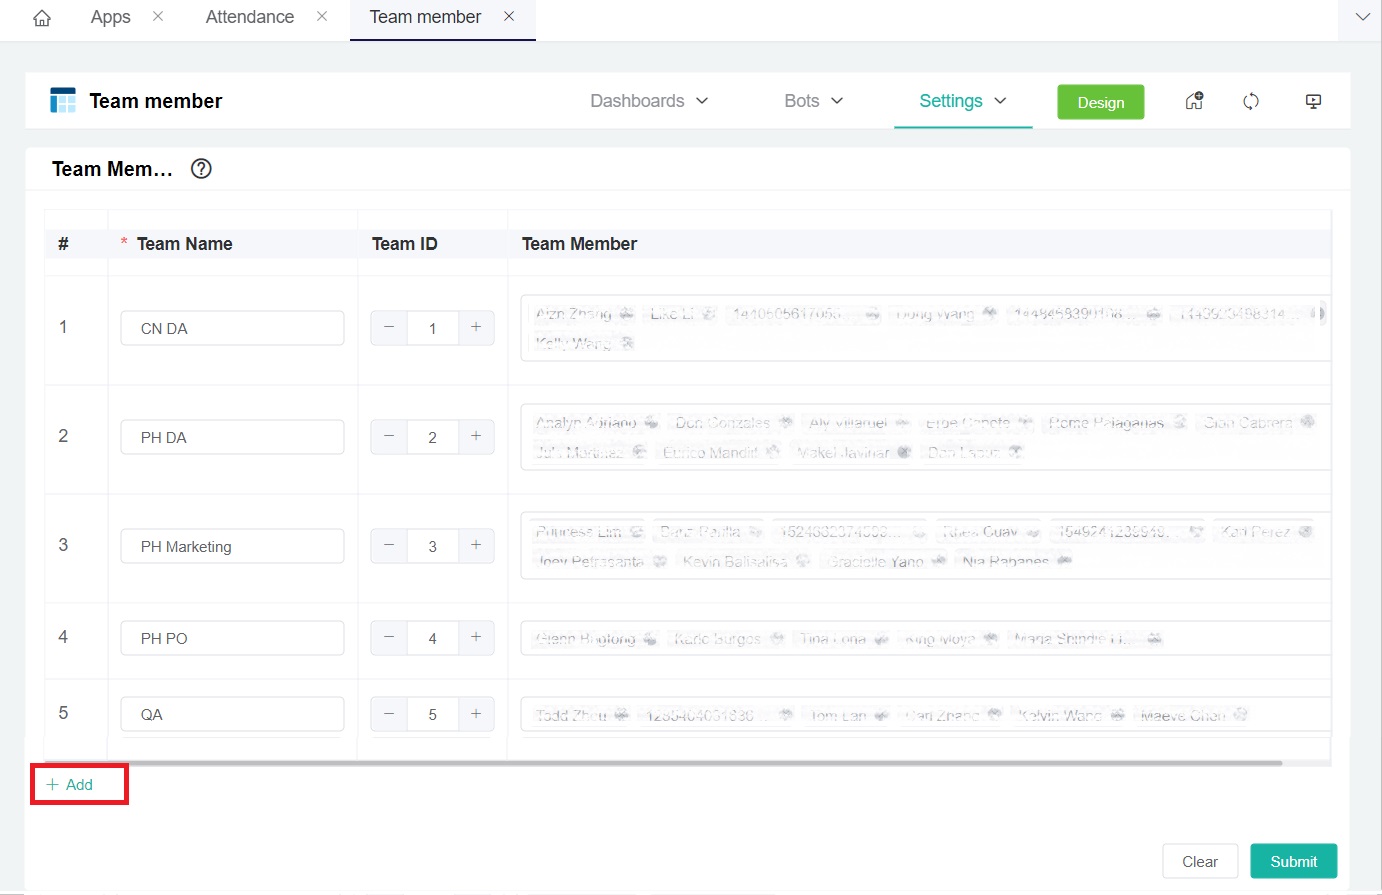This screenshot has height=895, width=1382.
Task: Click the PH PO team name field
Action: pyautogui.click(x=232, y=638)
